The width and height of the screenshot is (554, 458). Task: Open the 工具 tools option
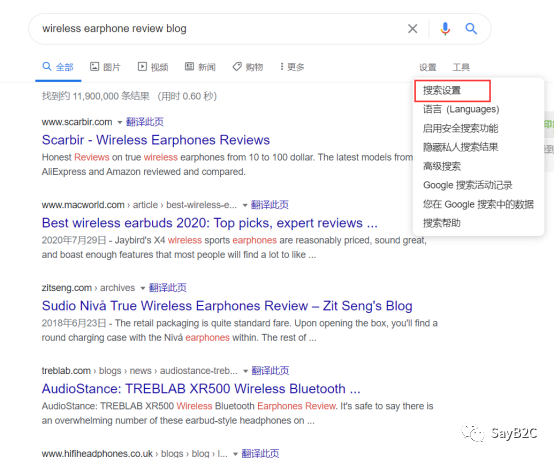point(461,67)
